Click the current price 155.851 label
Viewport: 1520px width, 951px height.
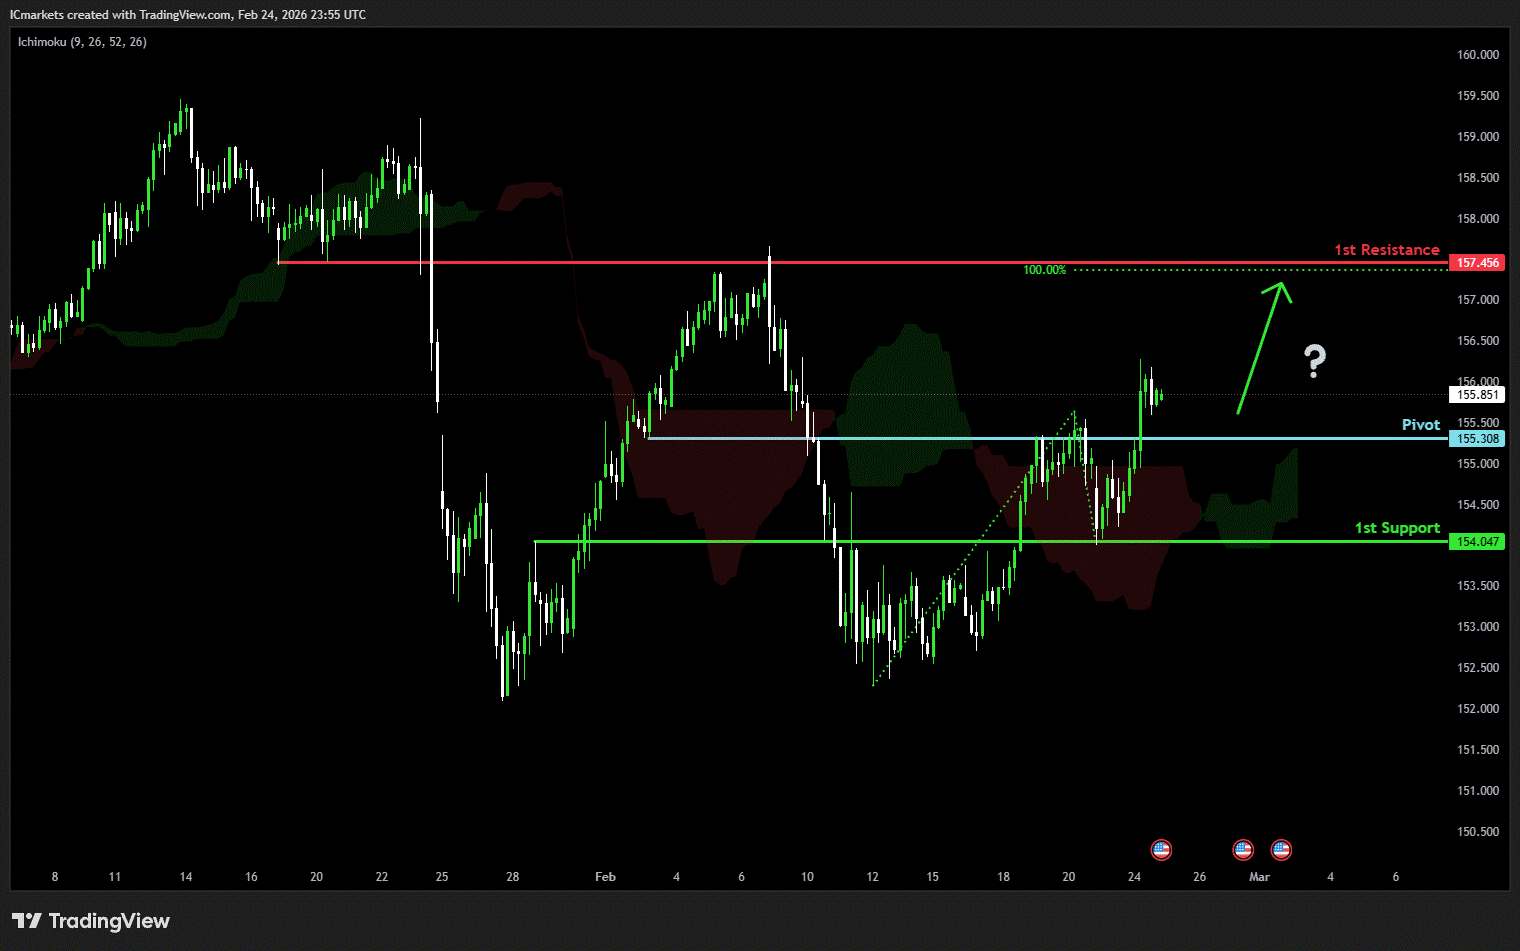(x=1476, y=395)
